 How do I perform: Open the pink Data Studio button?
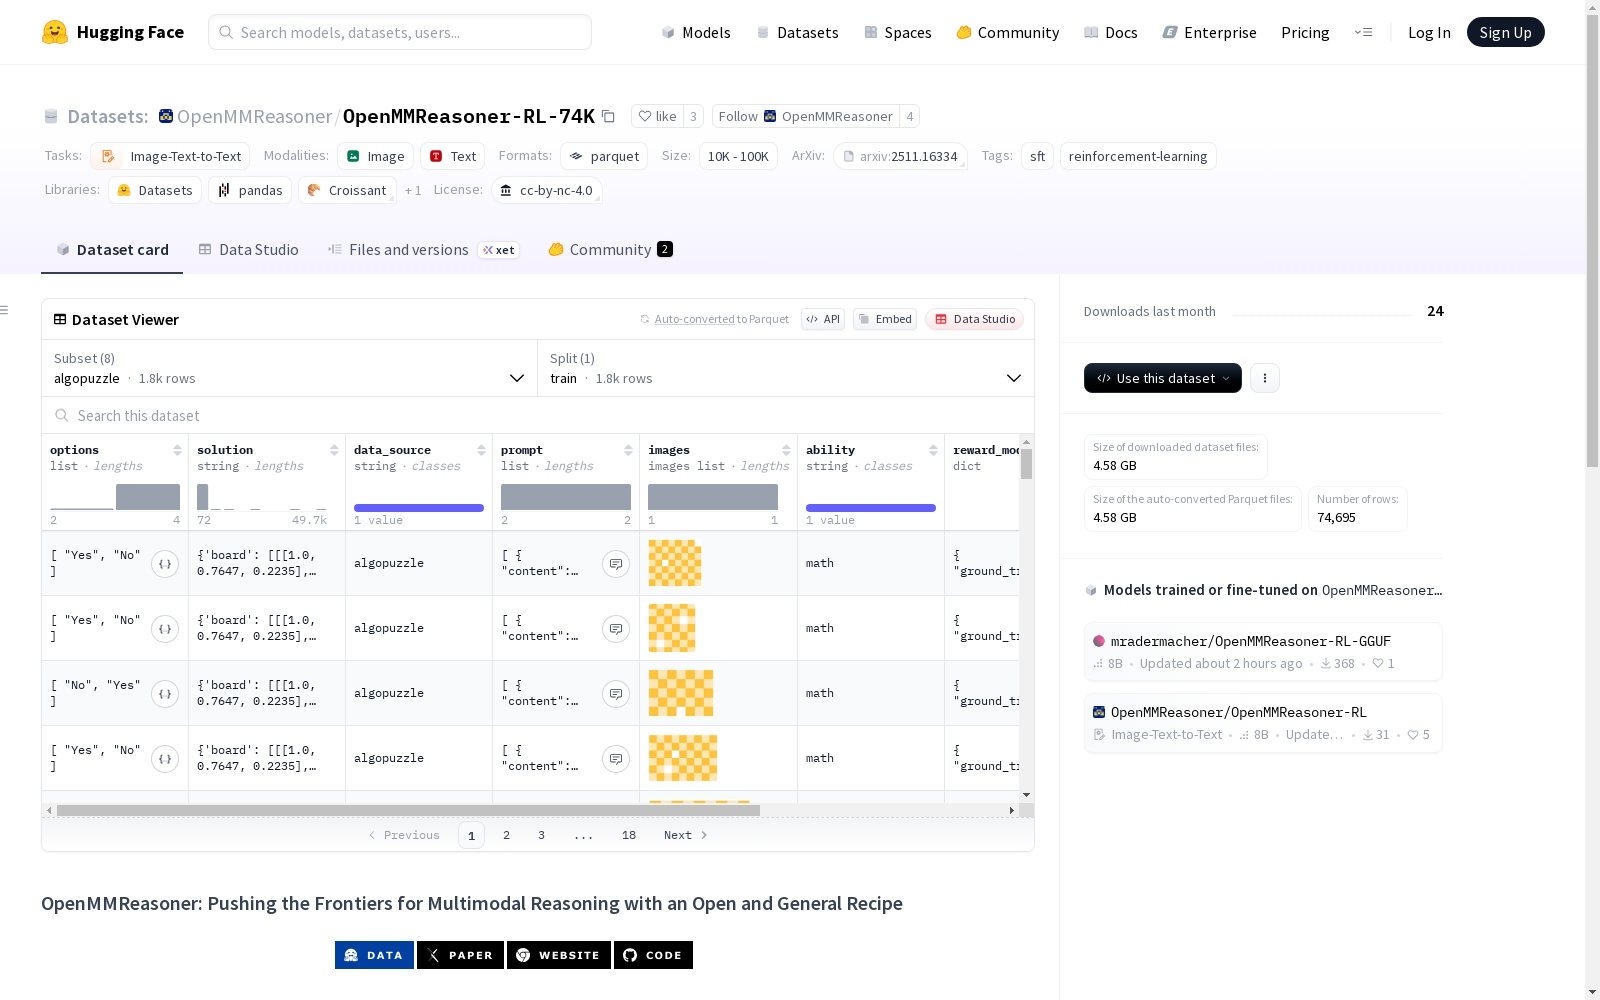pos(974,319)
